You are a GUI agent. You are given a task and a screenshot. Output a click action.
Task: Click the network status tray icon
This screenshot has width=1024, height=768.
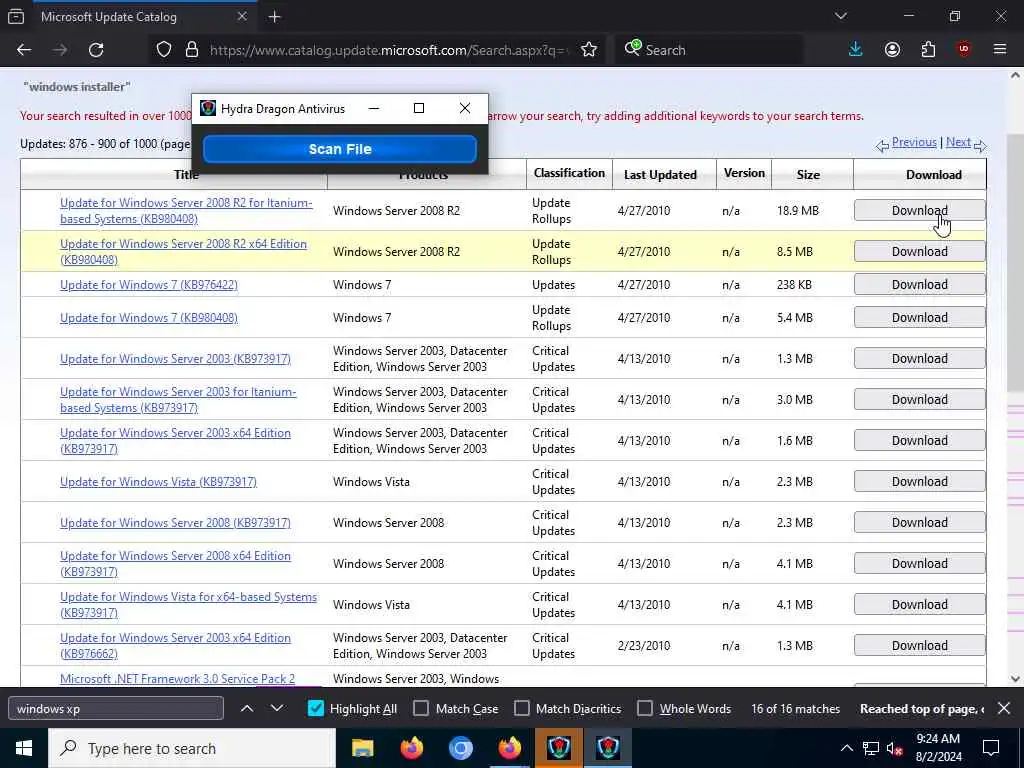(871, 748)
